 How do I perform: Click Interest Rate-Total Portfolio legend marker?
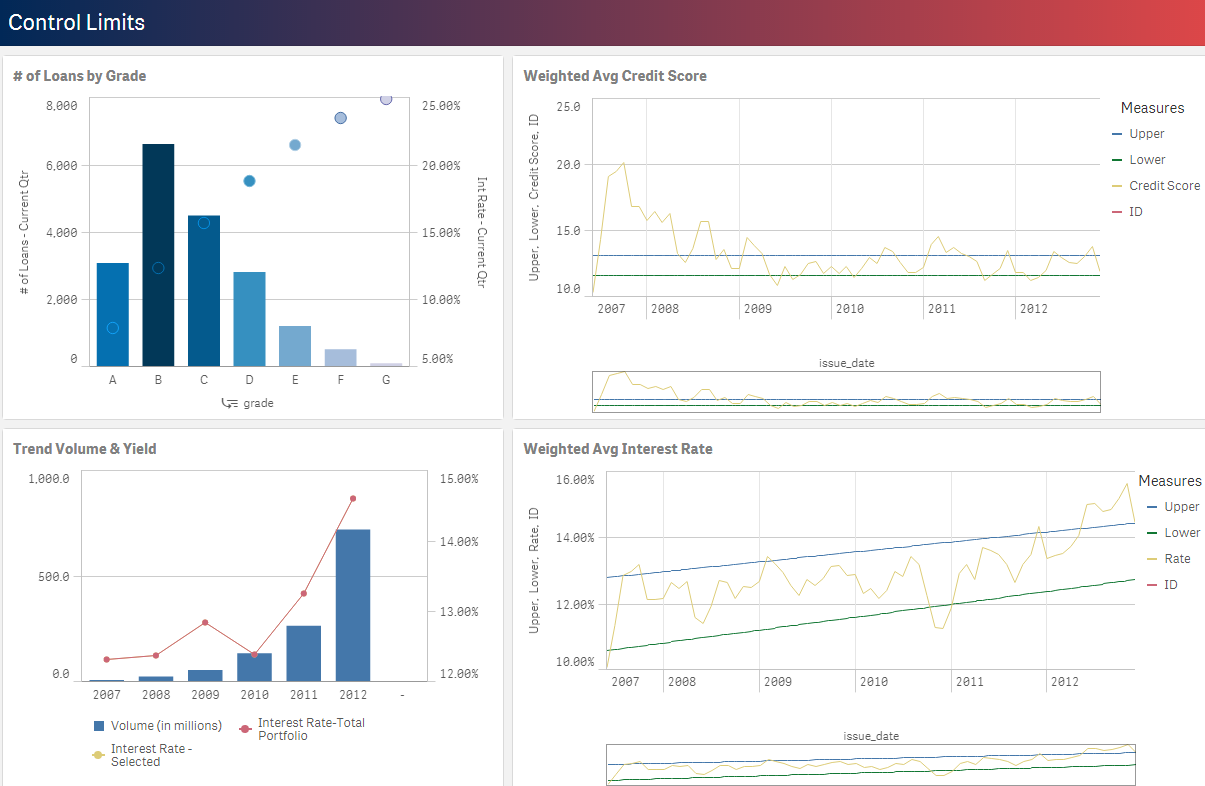coord(244,729)
